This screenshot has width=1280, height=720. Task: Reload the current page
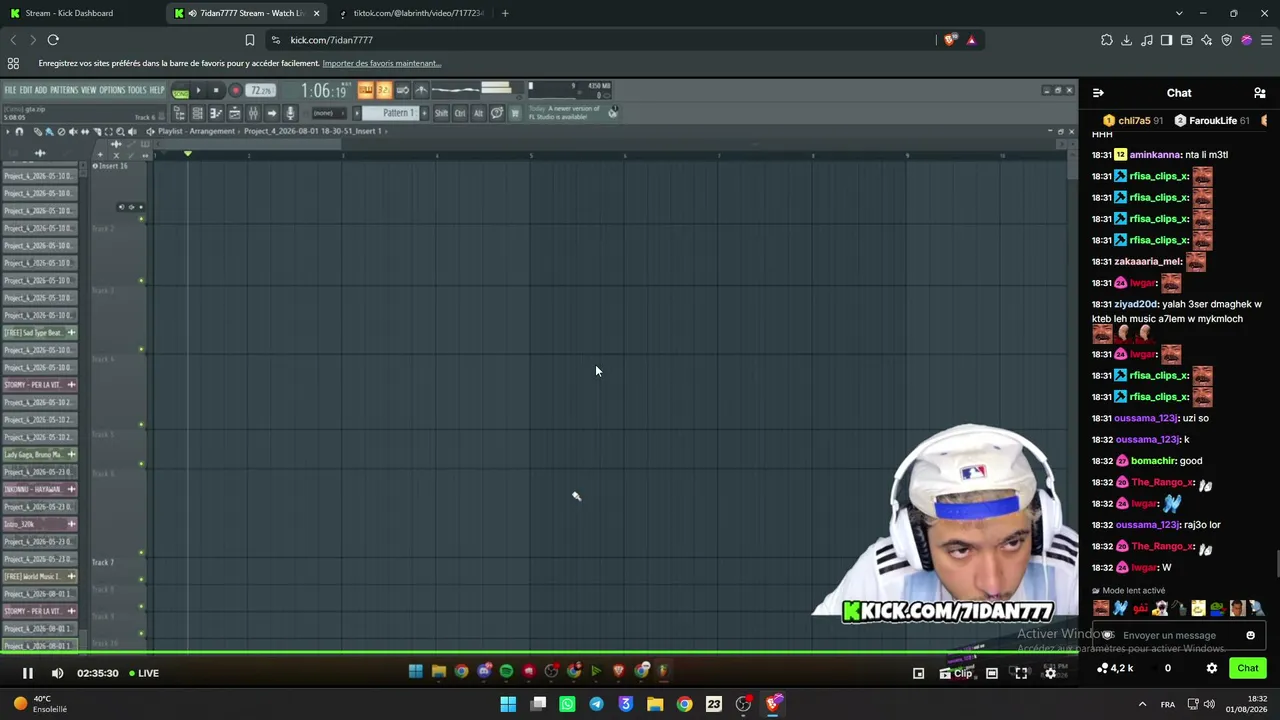[x=53, y=40]
